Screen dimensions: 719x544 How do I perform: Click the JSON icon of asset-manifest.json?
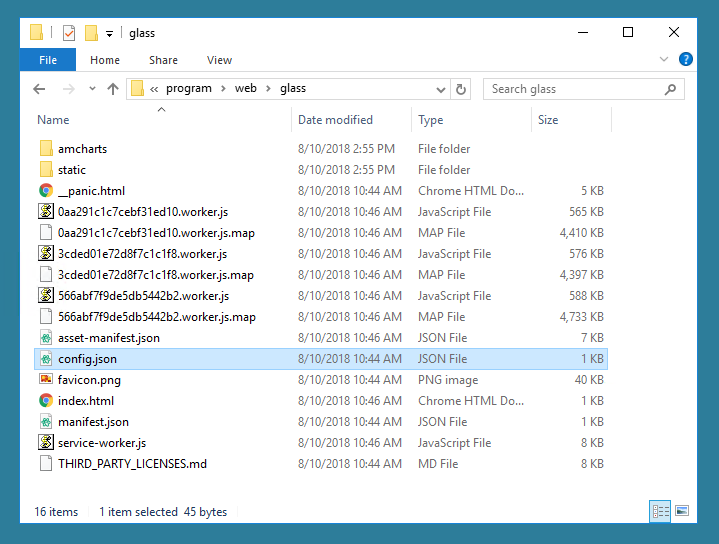[46, 338]
